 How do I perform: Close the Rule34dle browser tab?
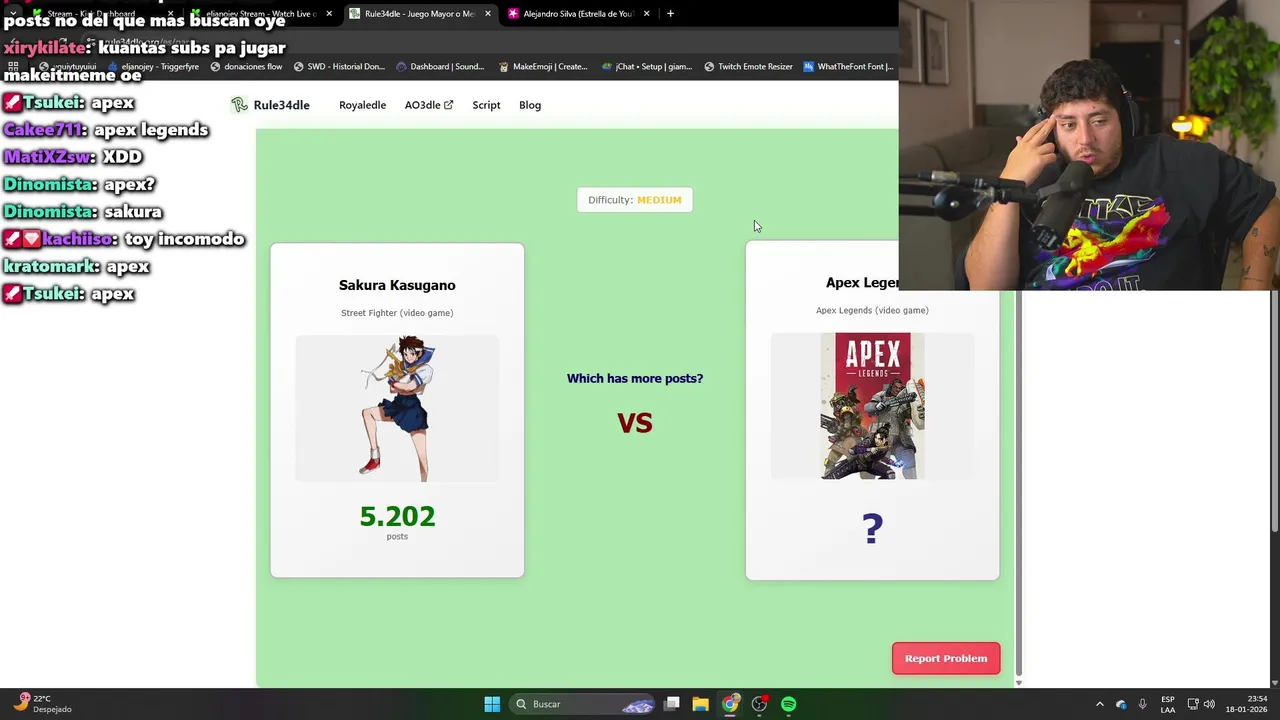(x=488, y=14)
